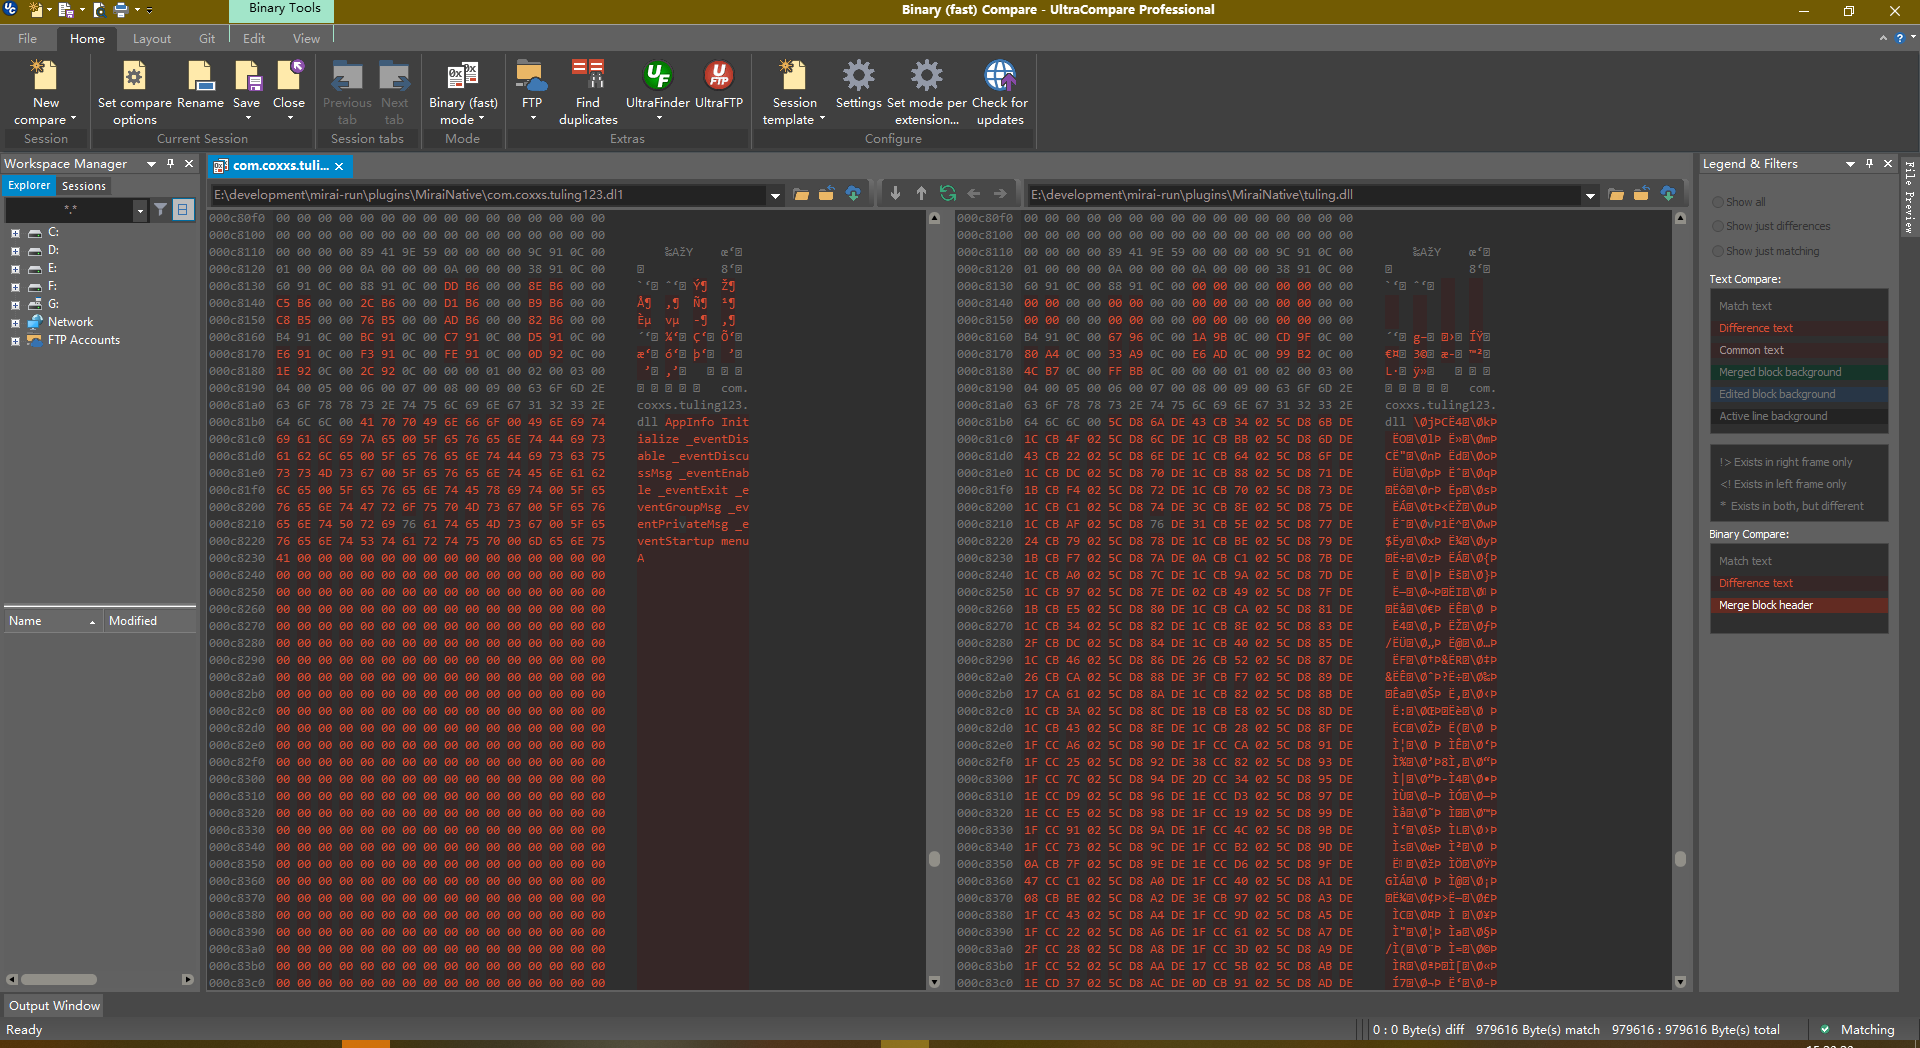Toggle Explorer split view button
Image resolution: width=1920 pixels, height=1048 pixels.
click(x=183, y=210)
